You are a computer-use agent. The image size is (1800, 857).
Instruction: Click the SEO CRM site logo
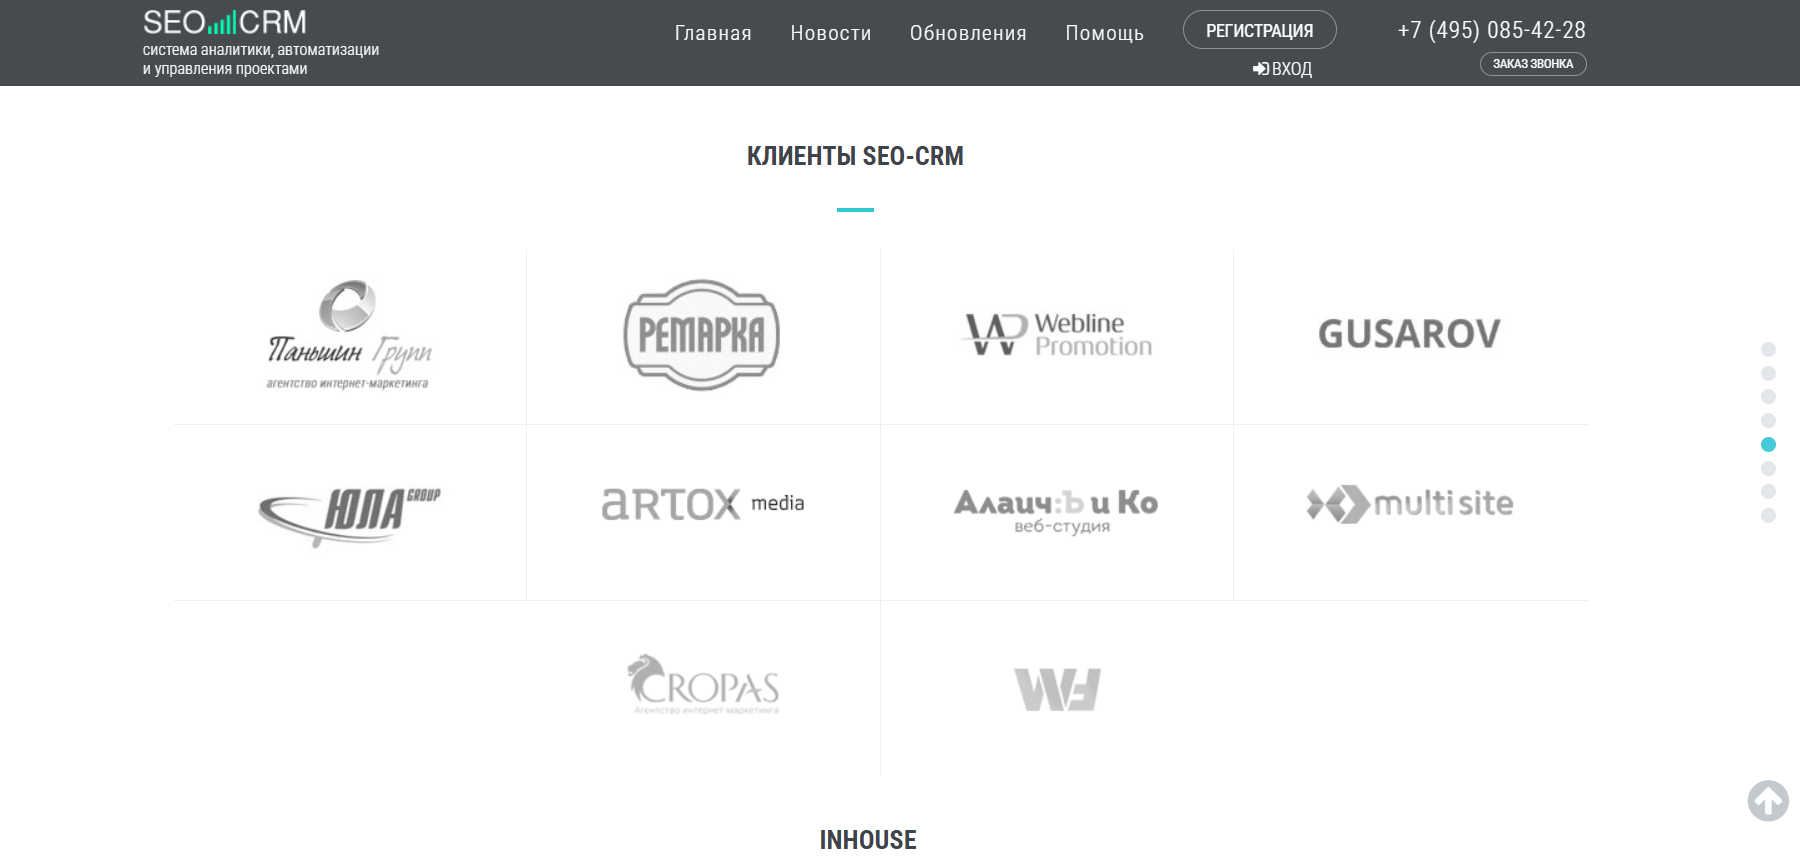tap(225, 22)
